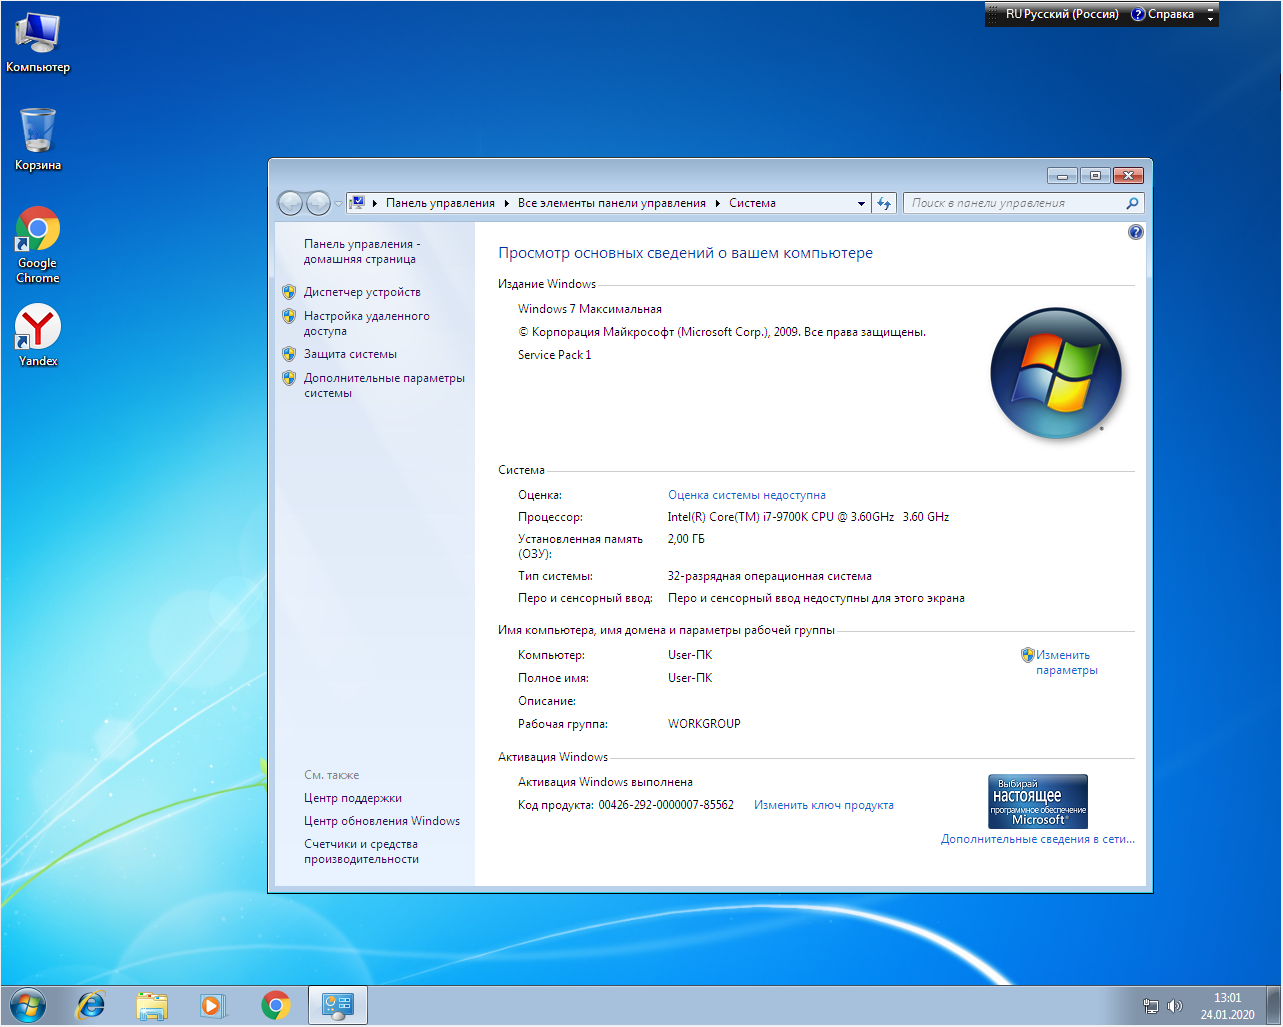1283x1027 pixels.
Task: Click the volume speaker tray icon
Action: [x=1175, y=1006]
